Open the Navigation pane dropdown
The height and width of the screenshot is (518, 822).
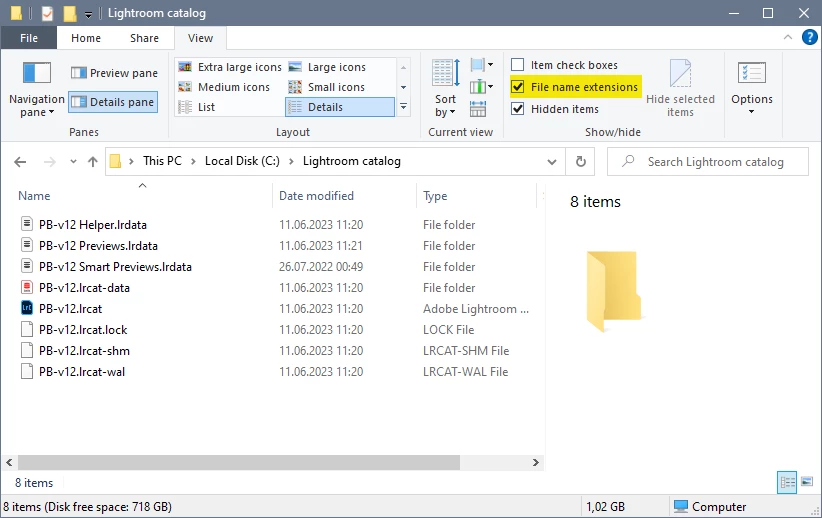point(37,89)
